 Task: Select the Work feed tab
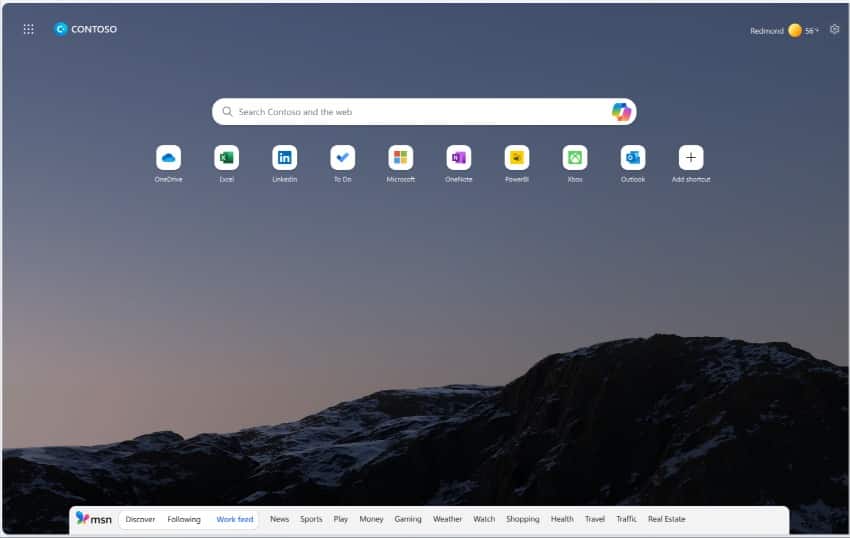(235, 520)
